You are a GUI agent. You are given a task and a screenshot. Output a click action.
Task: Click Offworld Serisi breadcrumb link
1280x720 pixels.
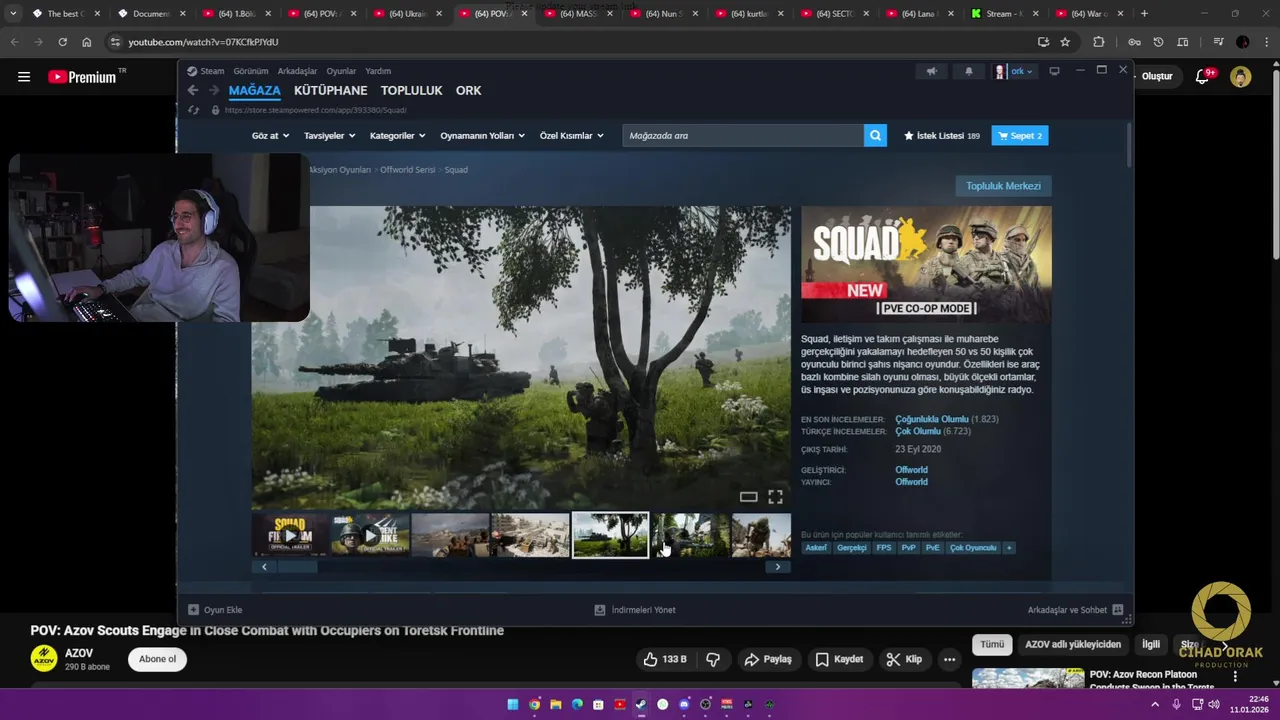(408, 170)
